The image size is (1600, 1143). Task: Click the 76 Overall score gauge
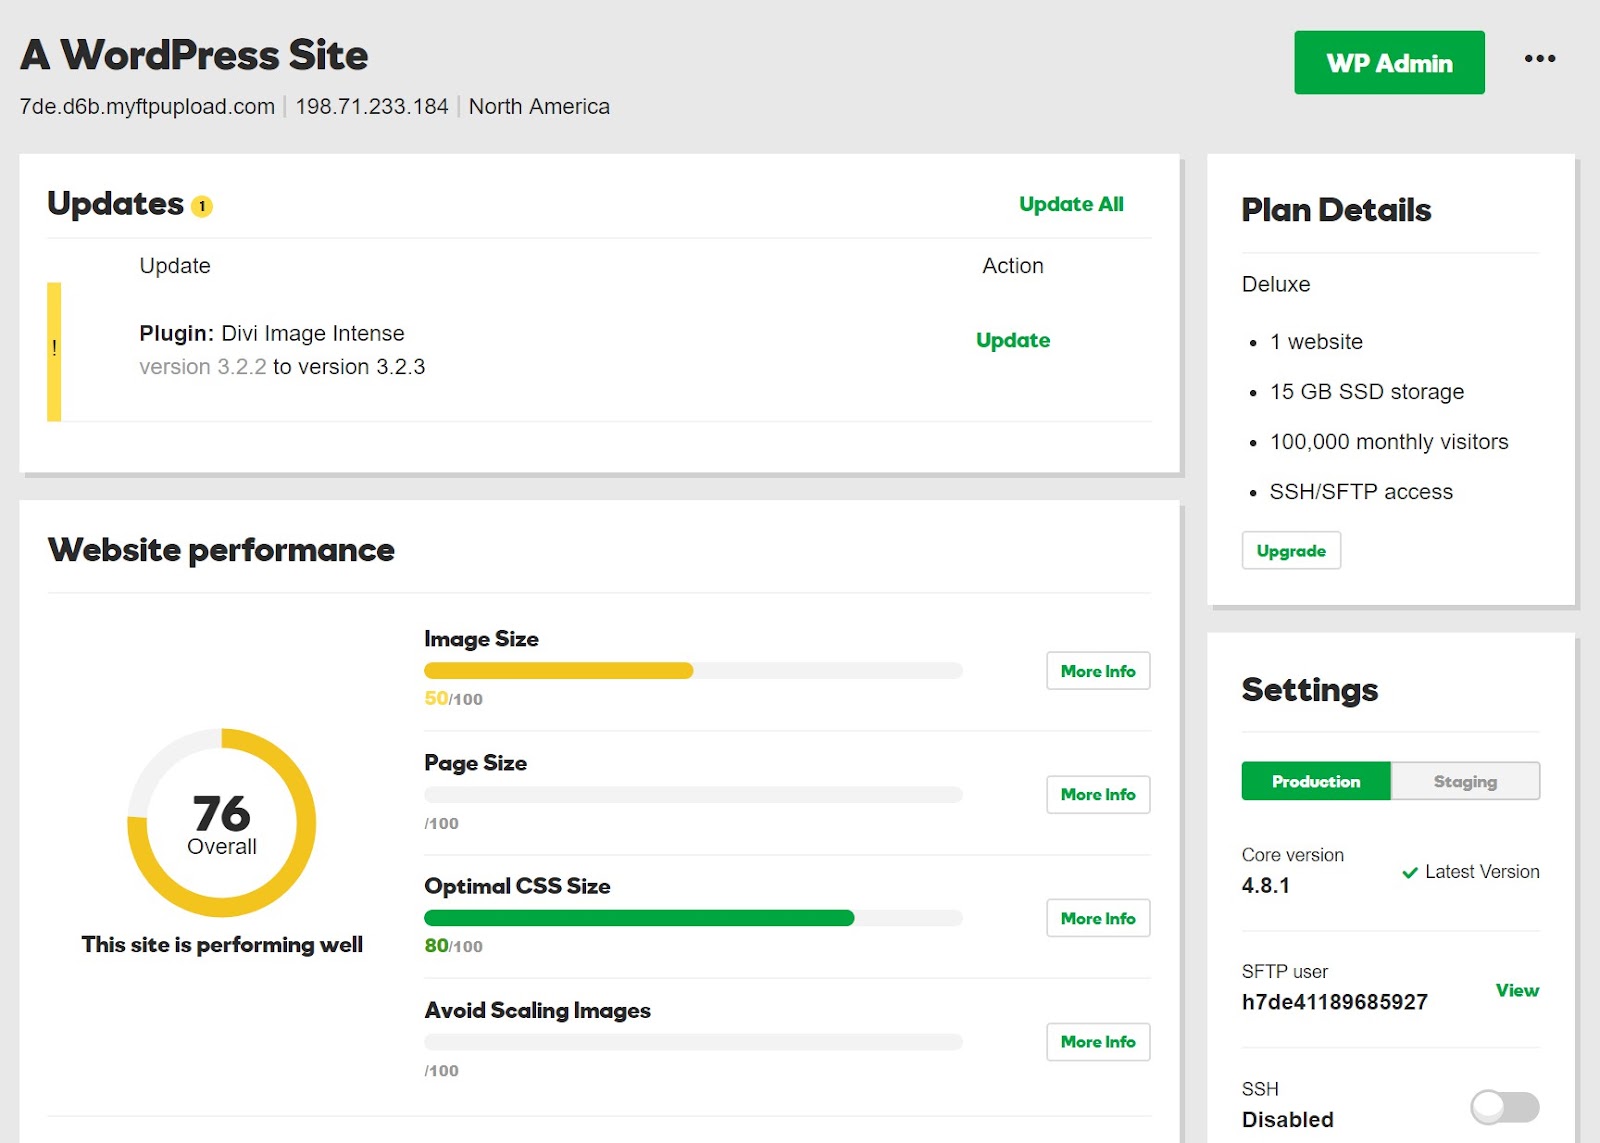click(x=222, y=823)
